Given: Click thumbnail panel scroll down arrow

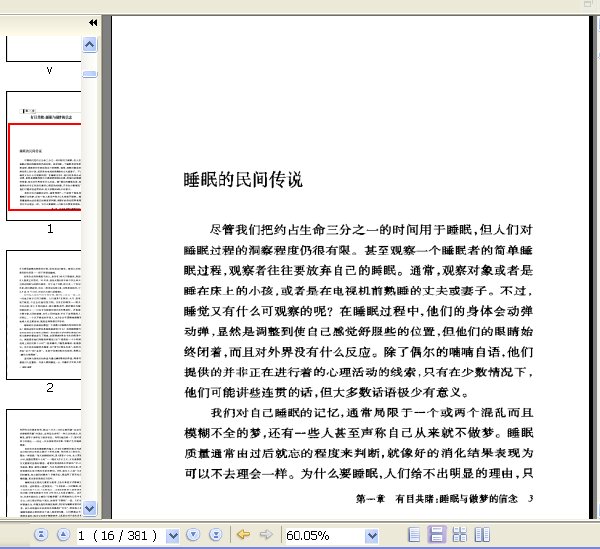Looking at the screenshot, I should (x=90, y=508).
